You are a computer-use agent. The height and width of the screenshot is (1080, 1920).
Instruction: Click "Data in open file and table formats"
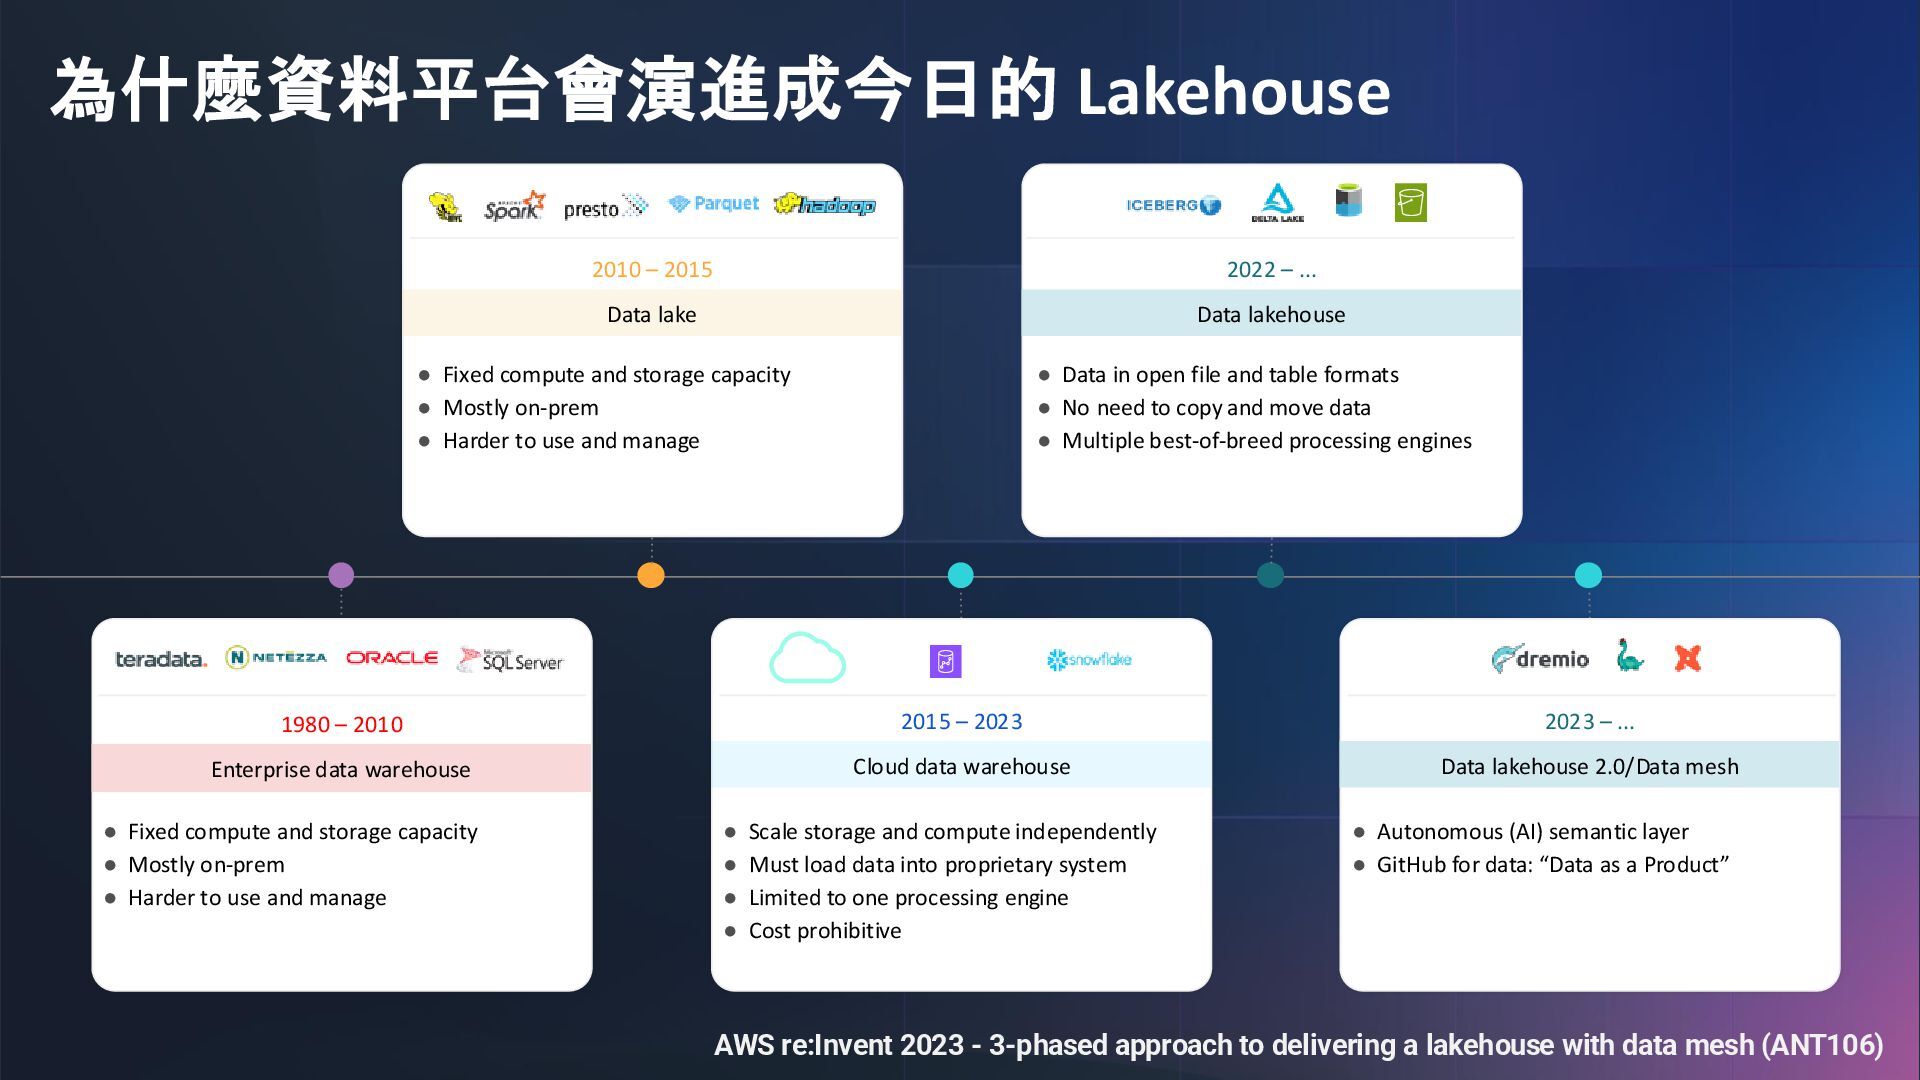[1230, 375]
